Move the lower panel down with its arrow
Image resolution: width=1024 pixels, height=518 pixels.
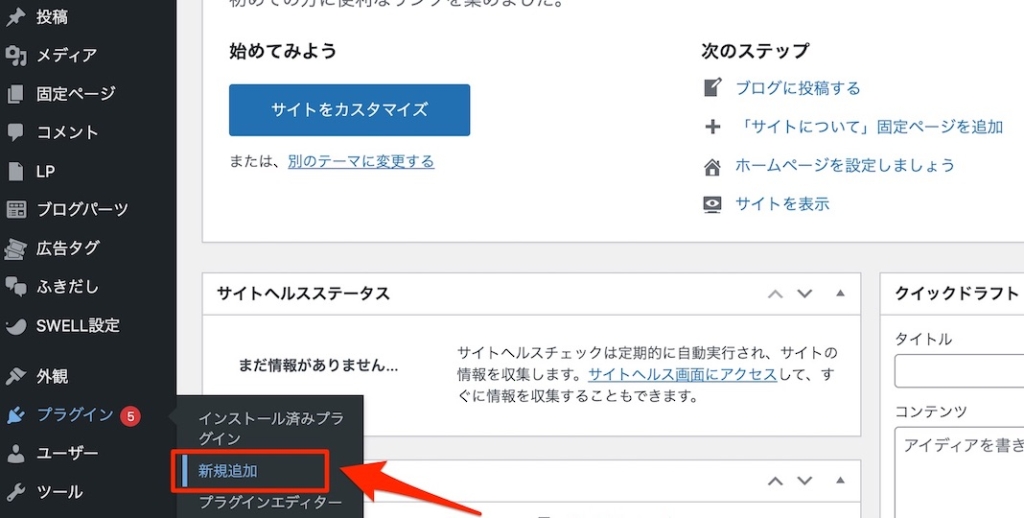[805, 481]
